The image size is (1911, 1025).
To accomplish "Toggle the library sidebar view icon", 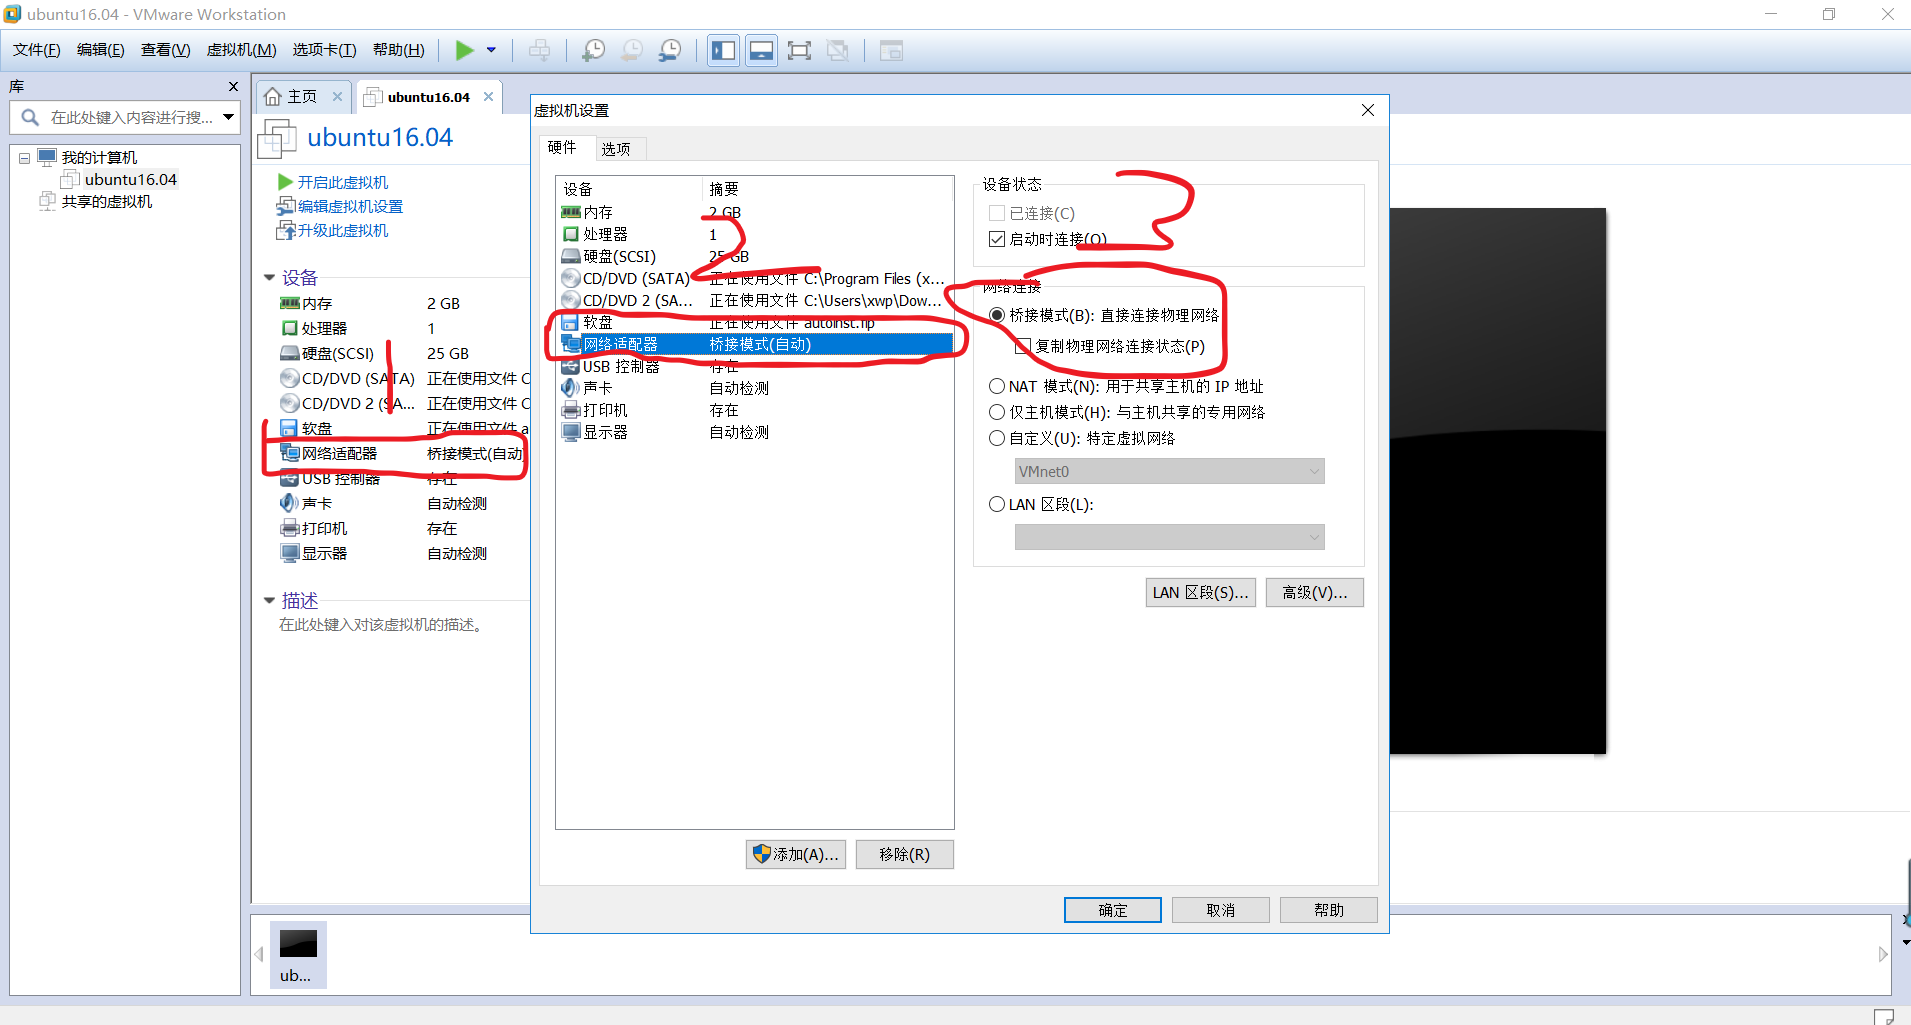I will point(723,50).
